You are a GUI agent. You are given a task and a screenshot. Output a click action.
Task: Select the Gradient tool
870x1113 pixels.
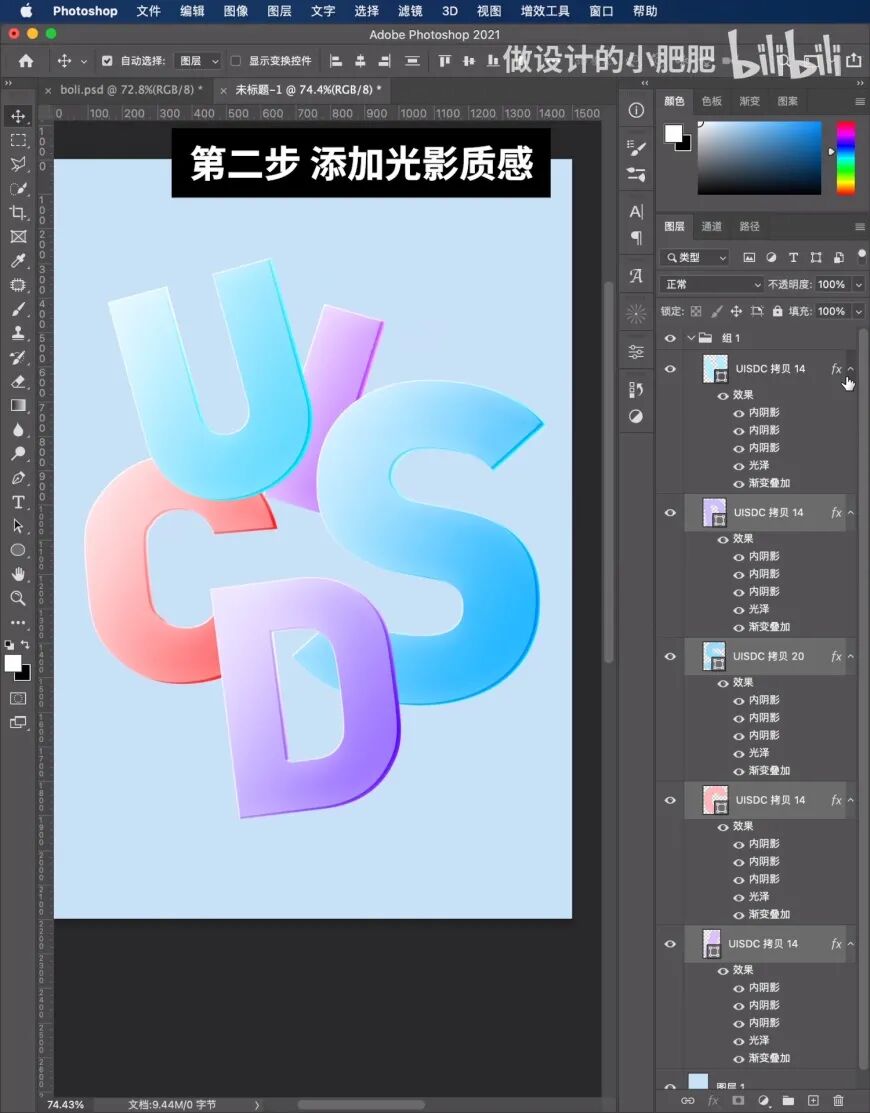coord(18,405)
